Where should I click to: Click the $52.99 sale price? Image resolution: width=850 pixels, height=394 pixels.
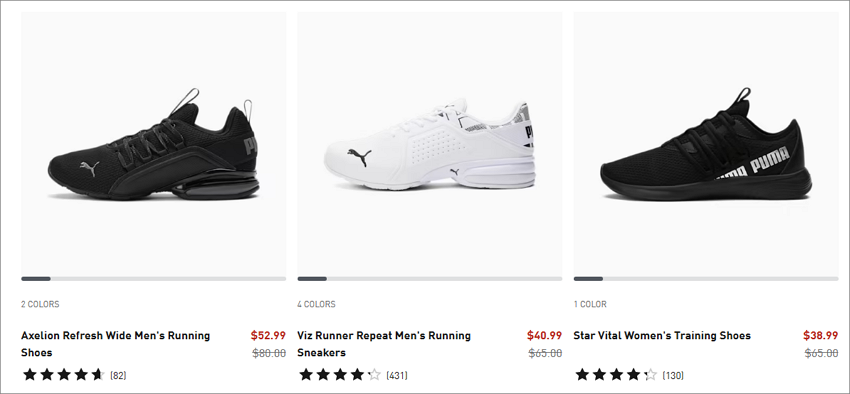point(268,335)
